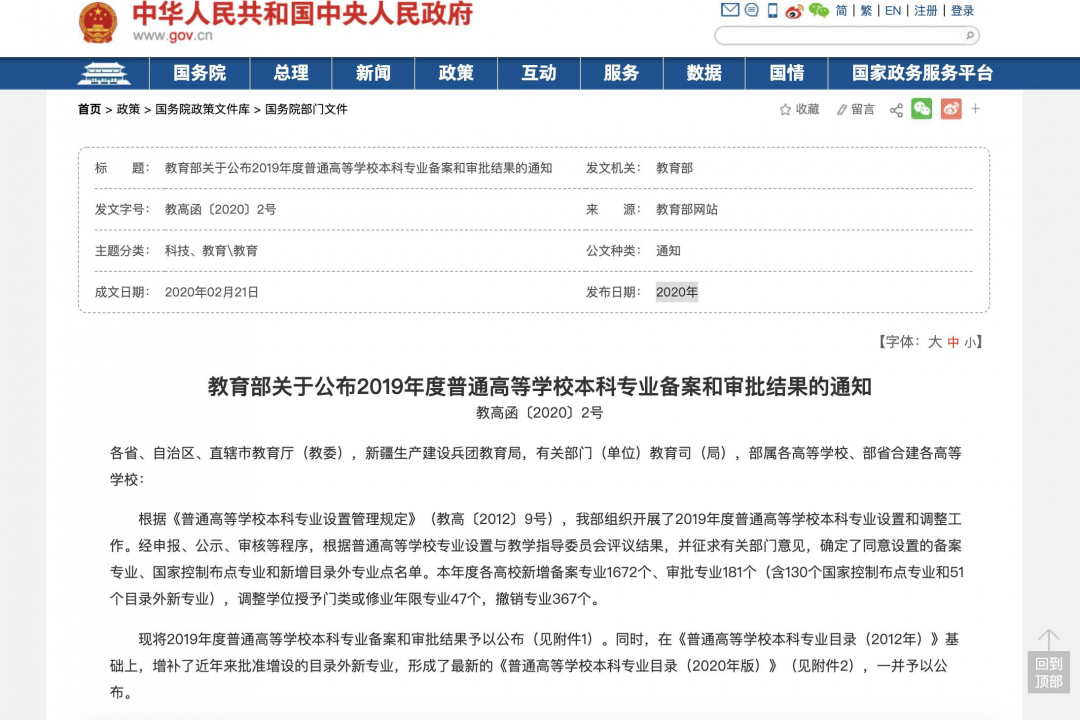Set font size to 中
The height and width of the screenshot is (720, 1080).
tap(953, 342)
